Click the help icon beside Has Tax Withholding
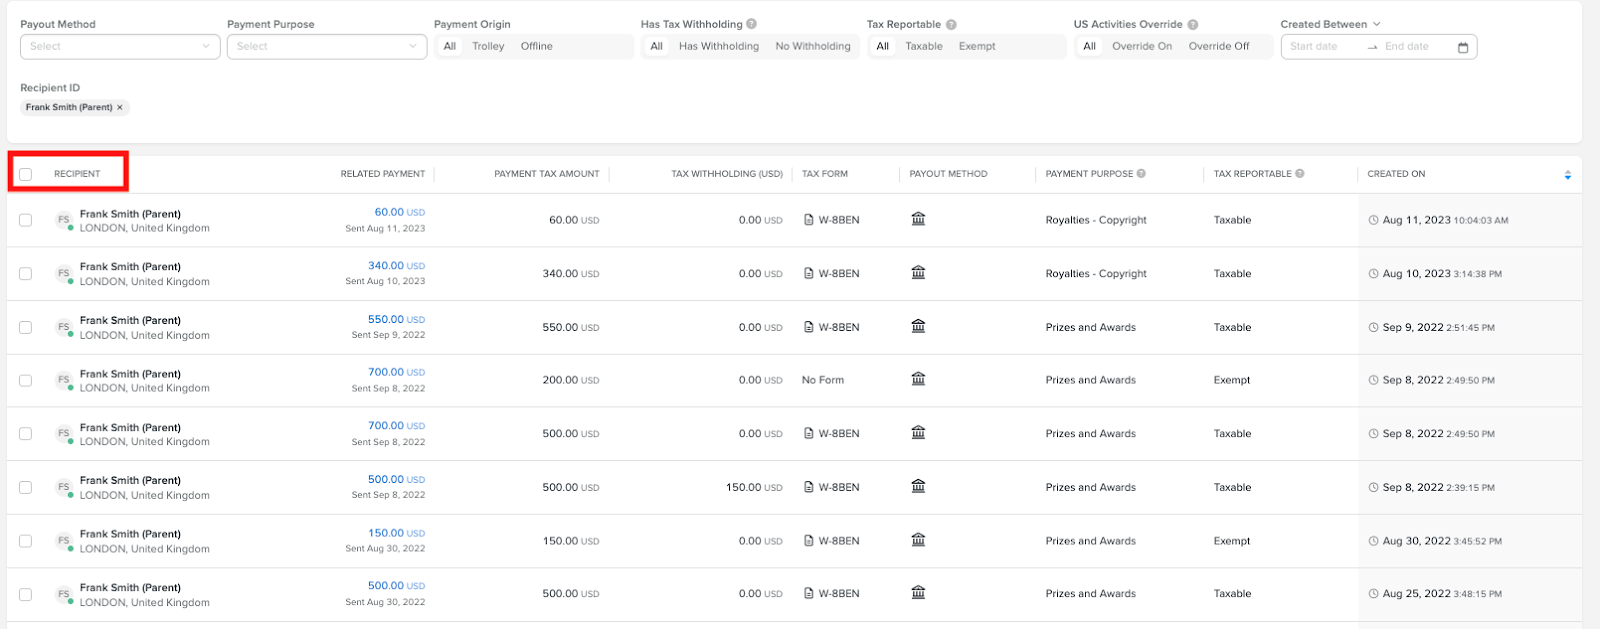The width and height of the screenshot is (1600, 629). pos(751,24)
